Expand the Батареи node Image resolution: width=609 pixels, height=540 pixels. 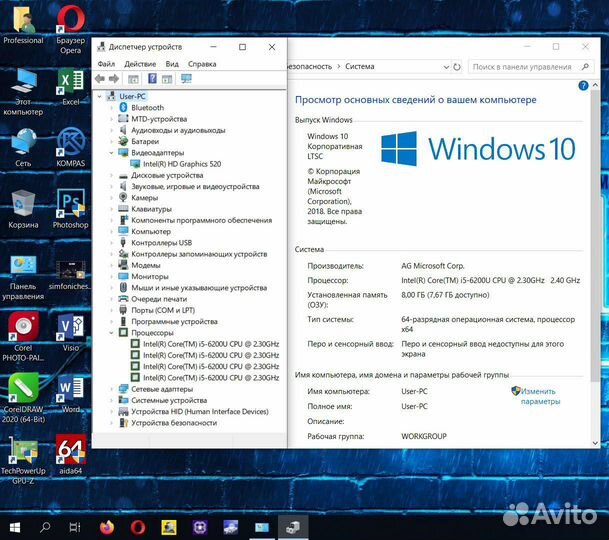111,141
